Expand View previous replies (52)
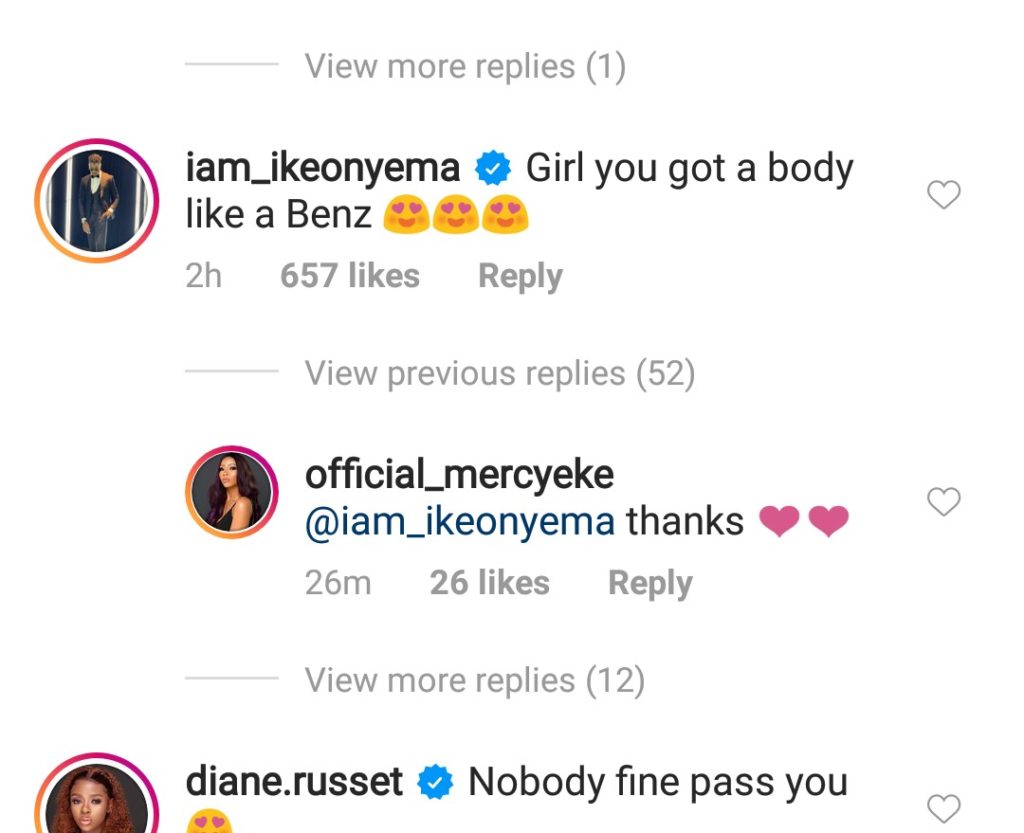The image size is (1024, 833). click(499, 374)
